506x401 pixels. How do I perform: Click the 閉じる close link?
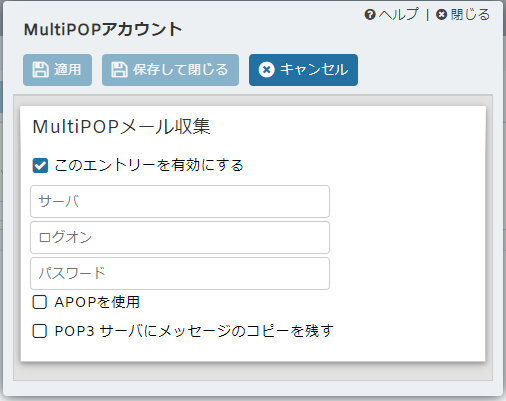click(x=463, y=15)
